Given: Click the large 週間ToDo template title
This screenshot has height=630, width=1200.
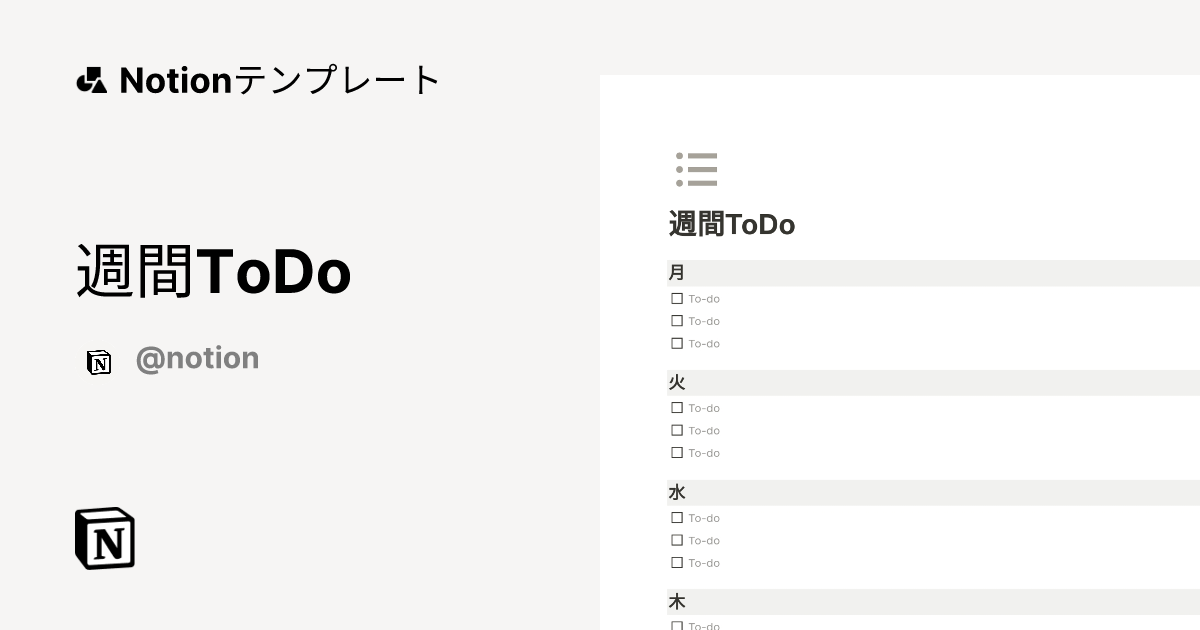Looking at the screenshot, I should point(214,271).
